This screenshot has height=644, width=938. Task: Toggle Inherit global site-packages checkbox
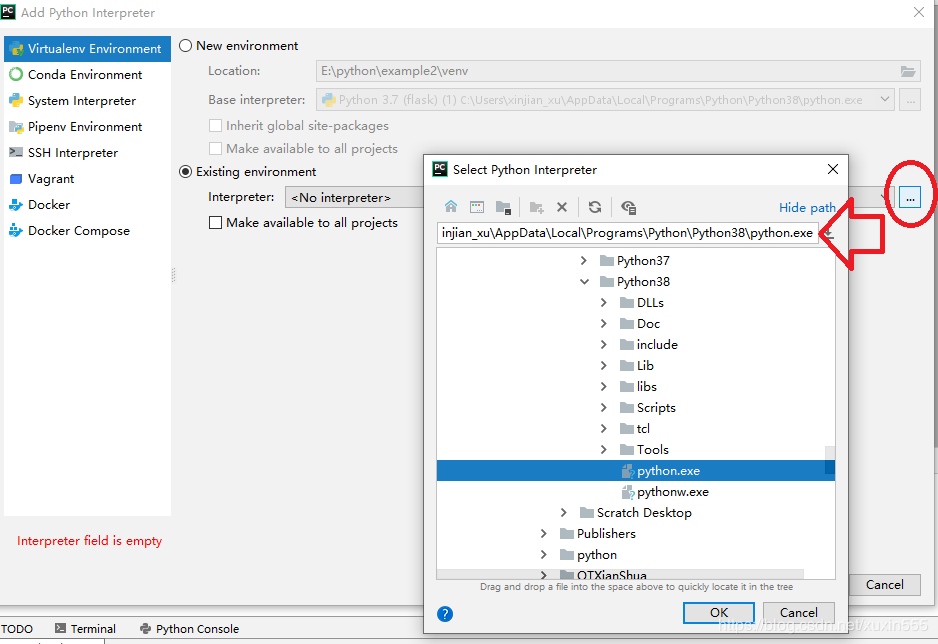click(x=215, y=126)
